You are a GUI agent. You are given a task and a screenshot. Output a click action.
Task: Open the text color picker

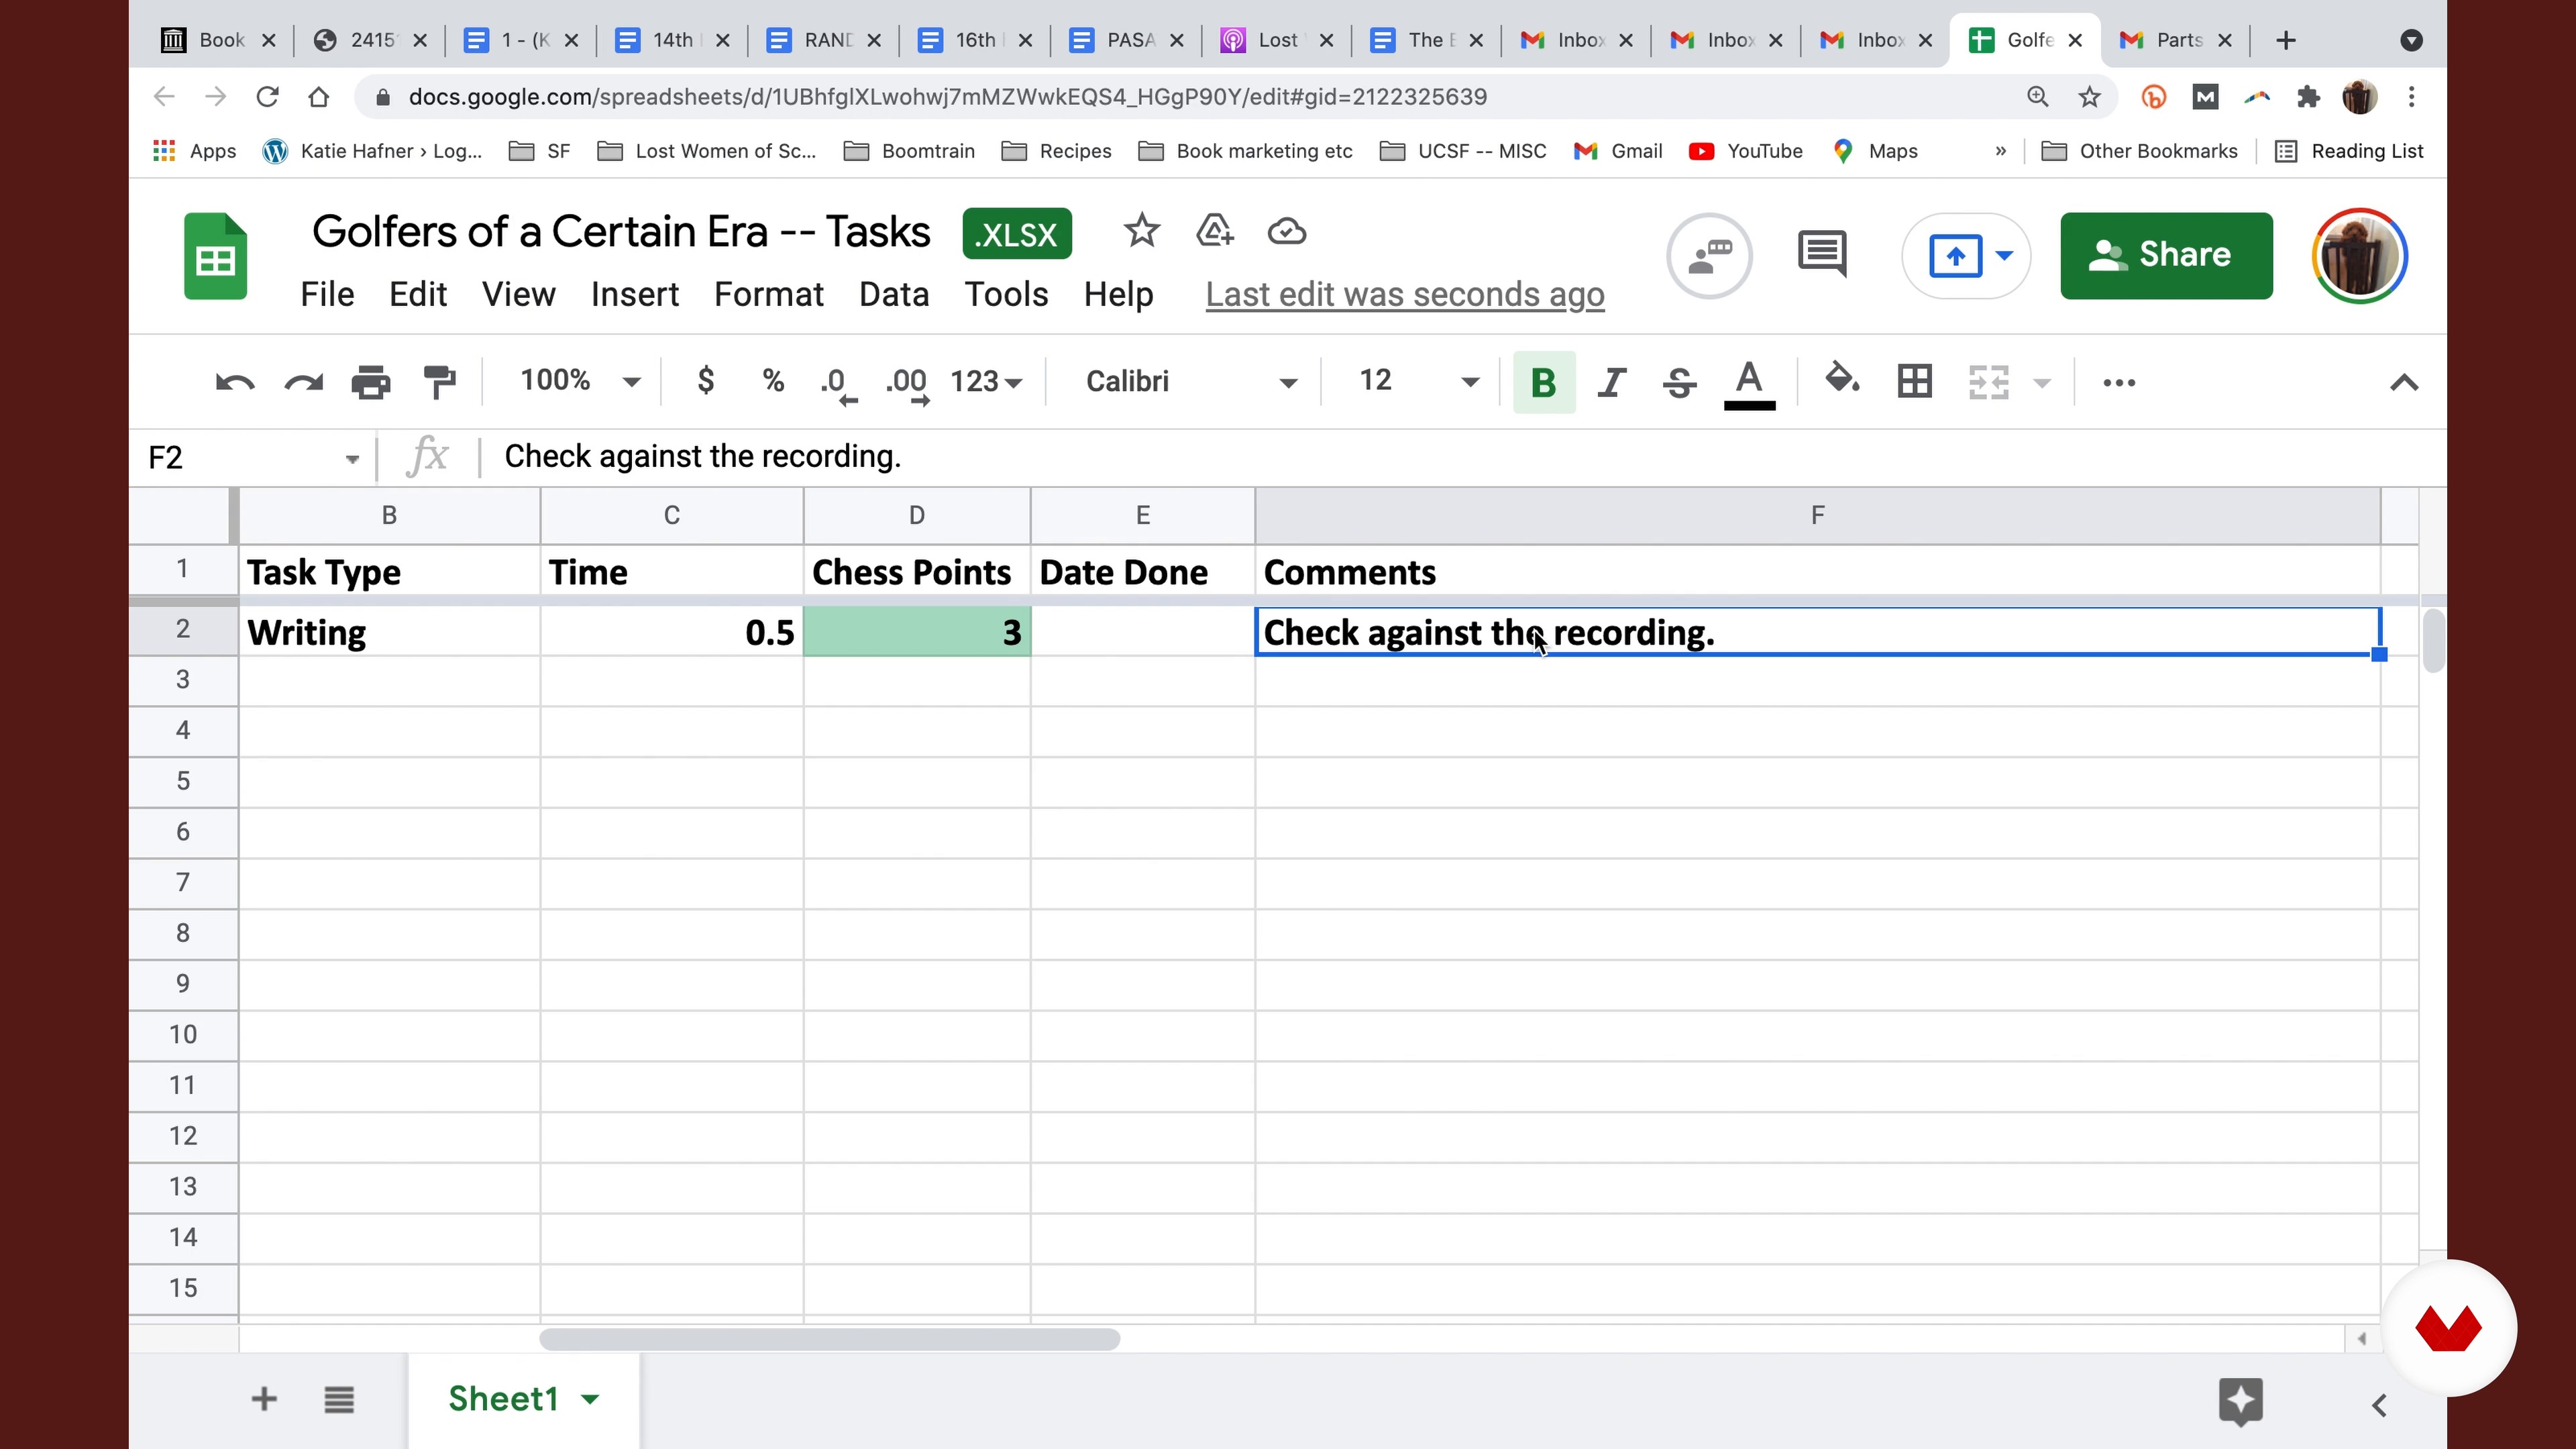[1749, 382]
